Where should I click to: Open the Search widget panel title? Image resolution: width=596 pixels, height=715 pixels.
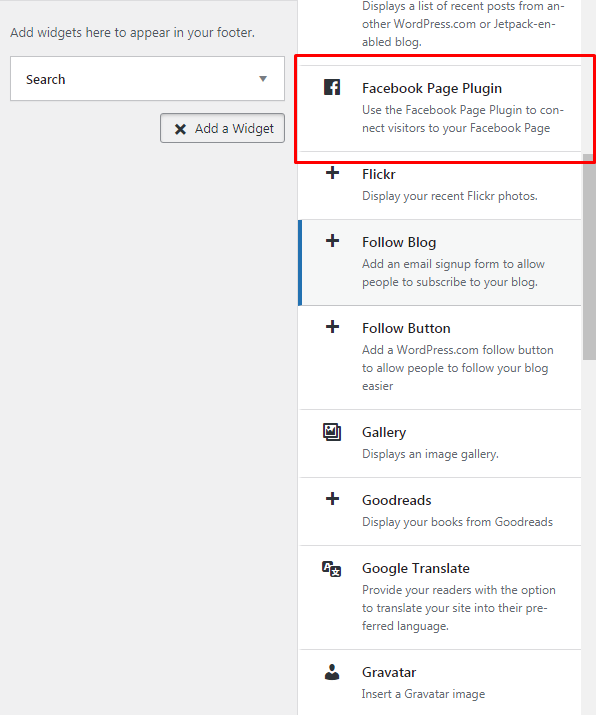click(46, 79)
